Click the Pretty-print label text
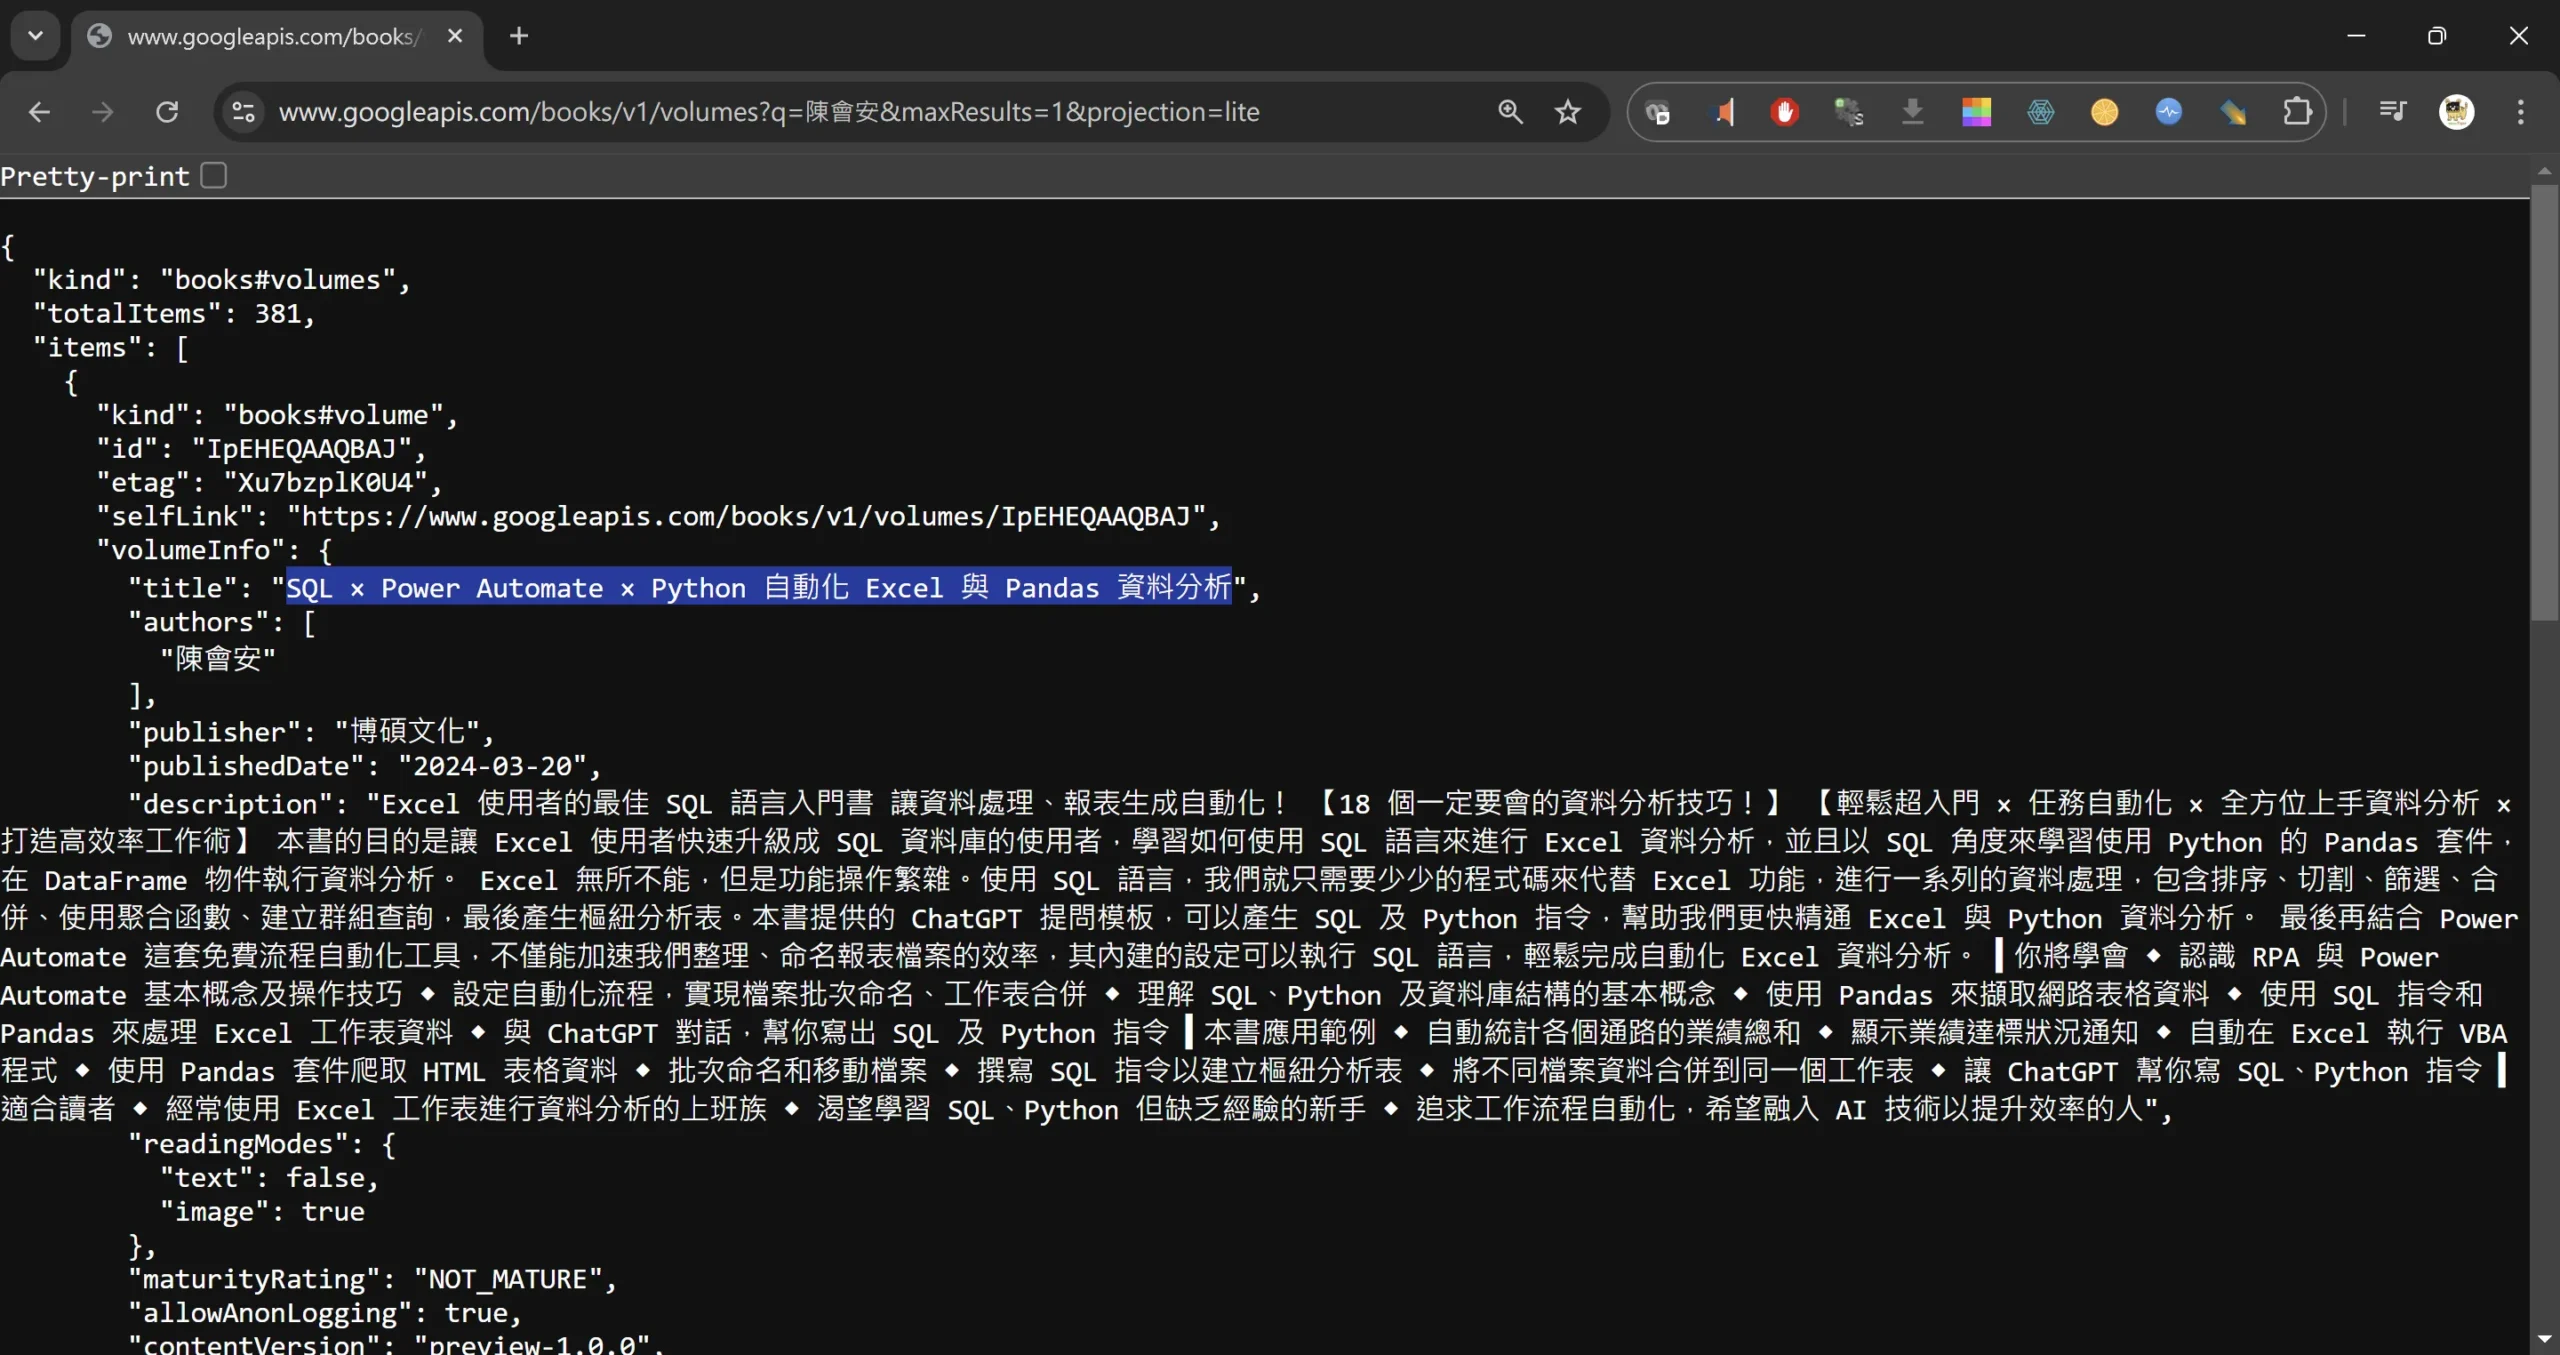This screenshot has width=2560, height=1355. [x=95, y=177]
